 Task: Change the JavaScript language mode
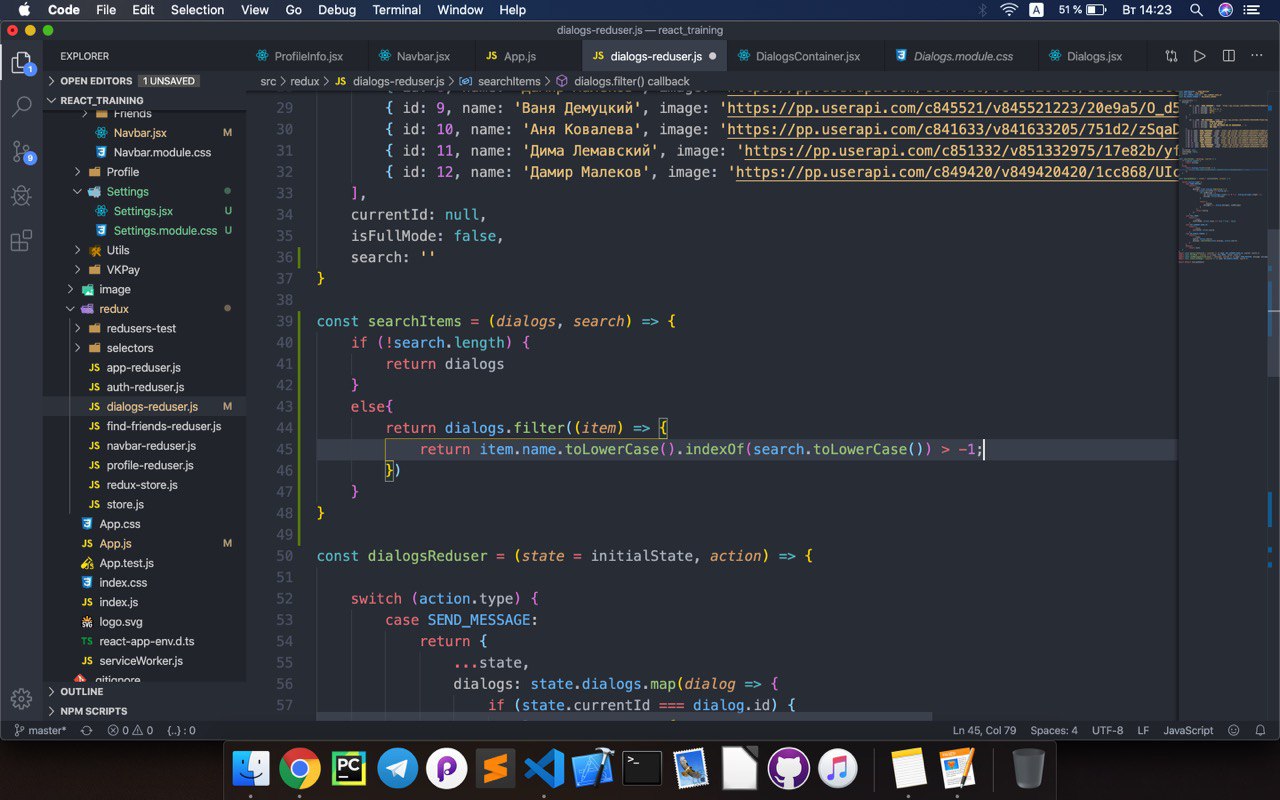(x=1187, y=730)
